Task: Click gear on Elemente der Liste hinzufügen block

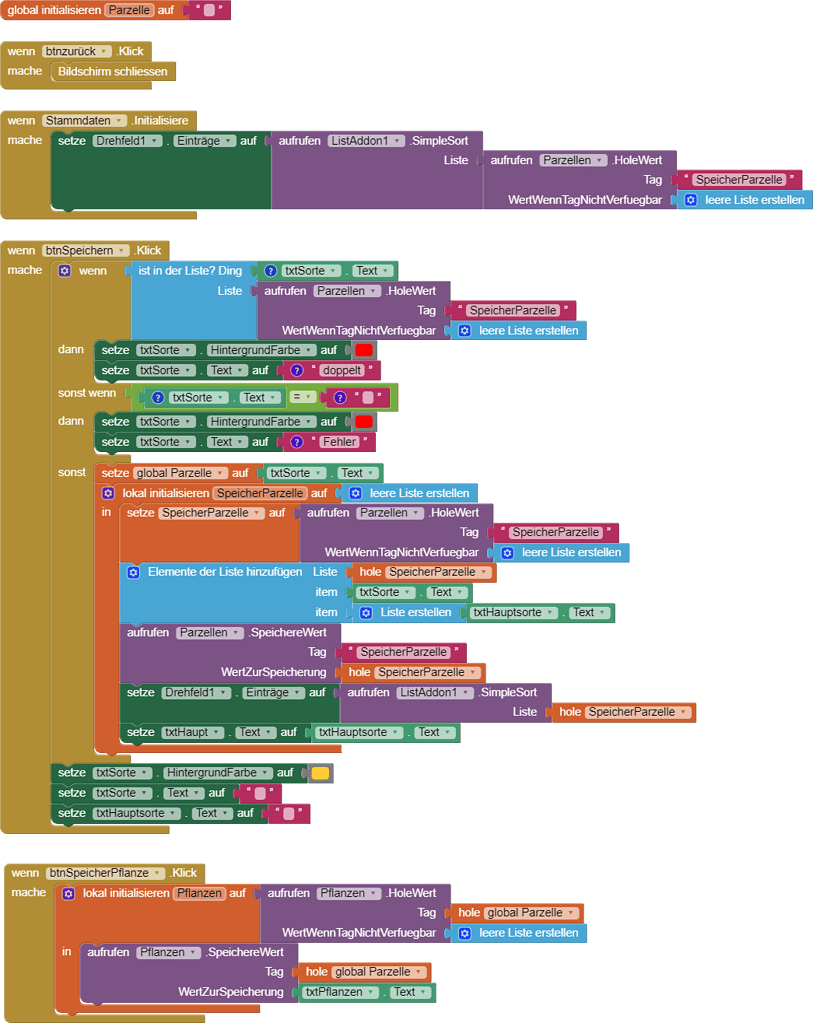Action: point(133,572)
